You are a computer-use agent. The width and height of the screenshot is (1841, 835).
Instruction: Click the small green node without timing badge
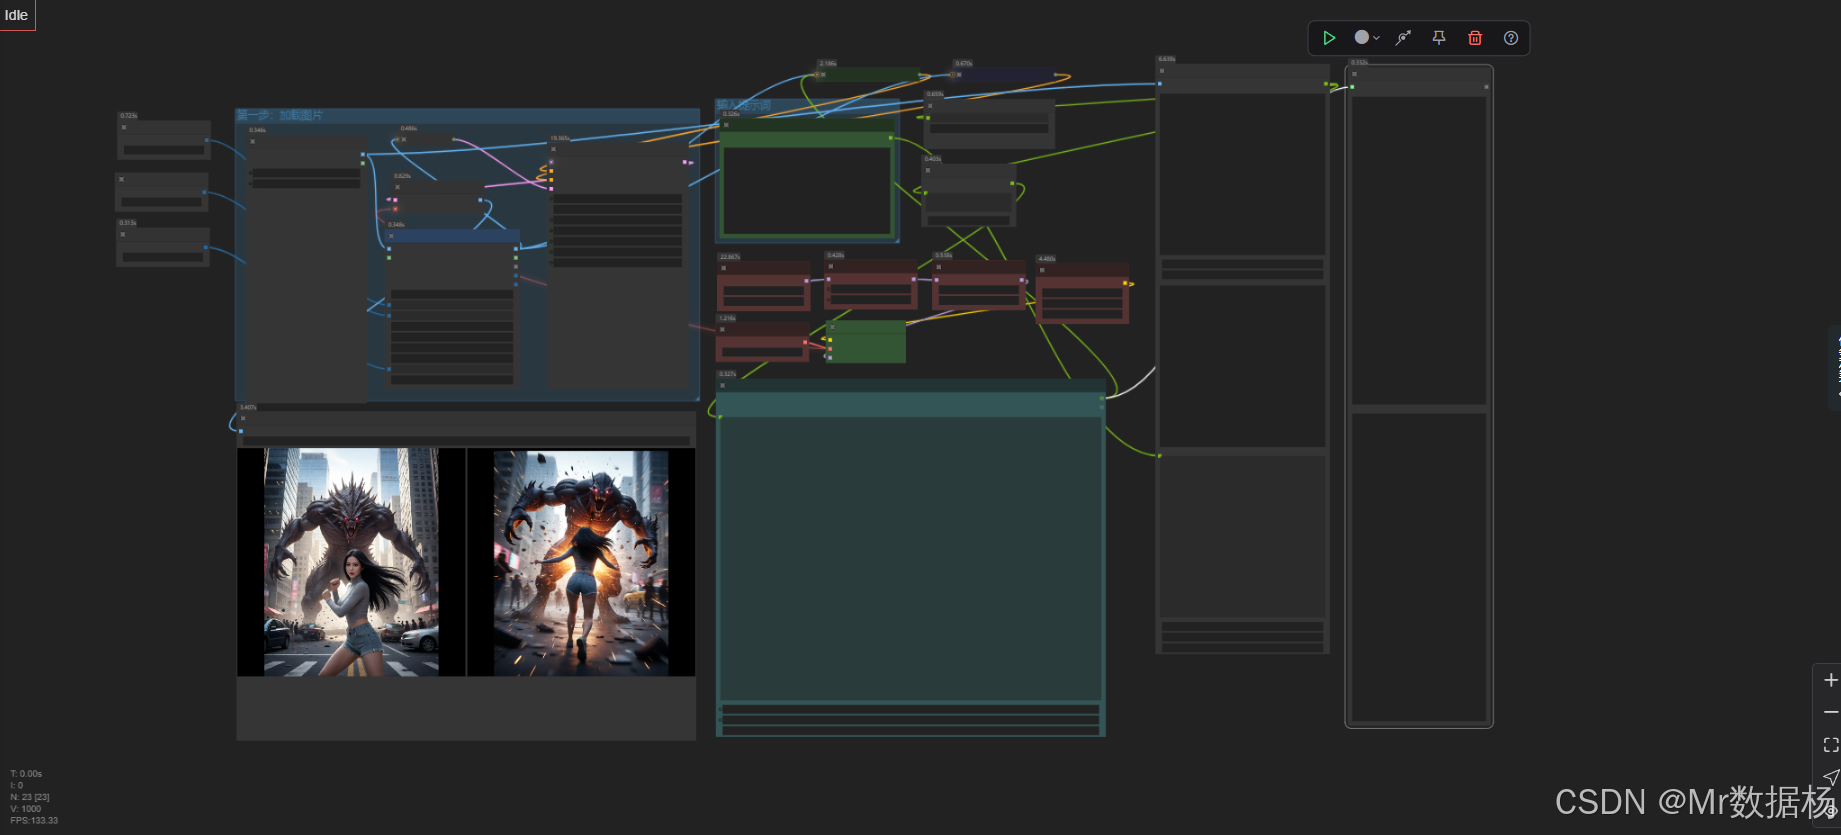(x=866, y=342)
